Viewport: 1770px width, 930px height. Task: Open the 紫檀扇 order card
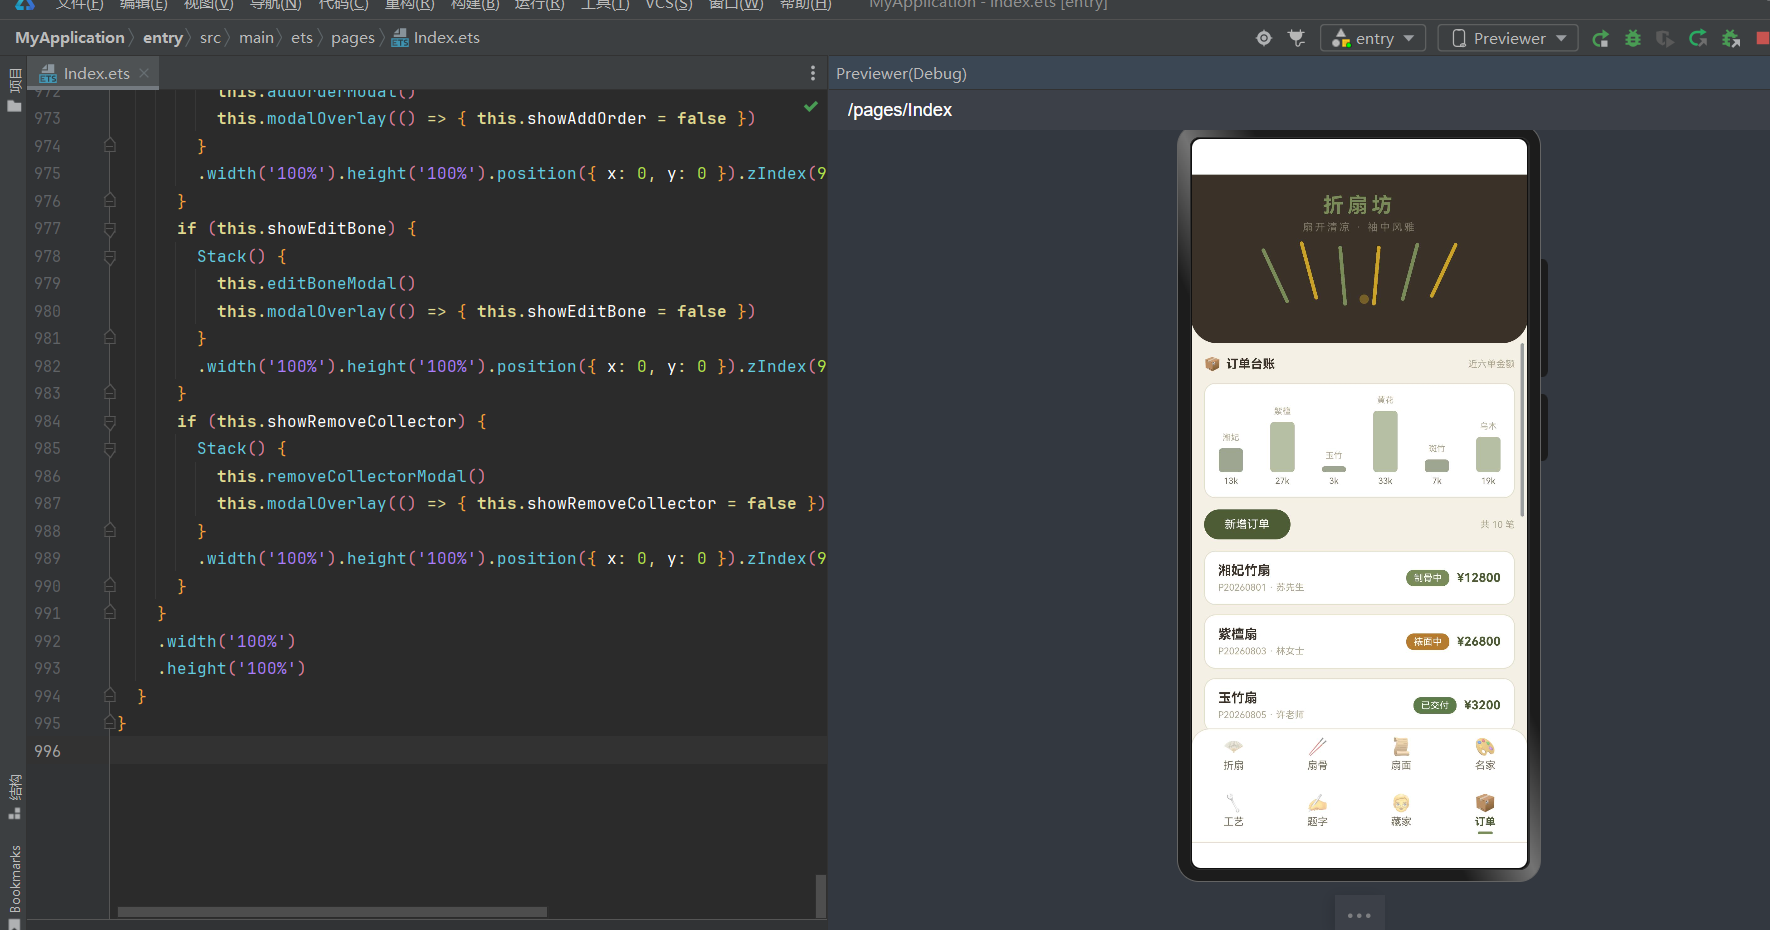(1359, 642)
